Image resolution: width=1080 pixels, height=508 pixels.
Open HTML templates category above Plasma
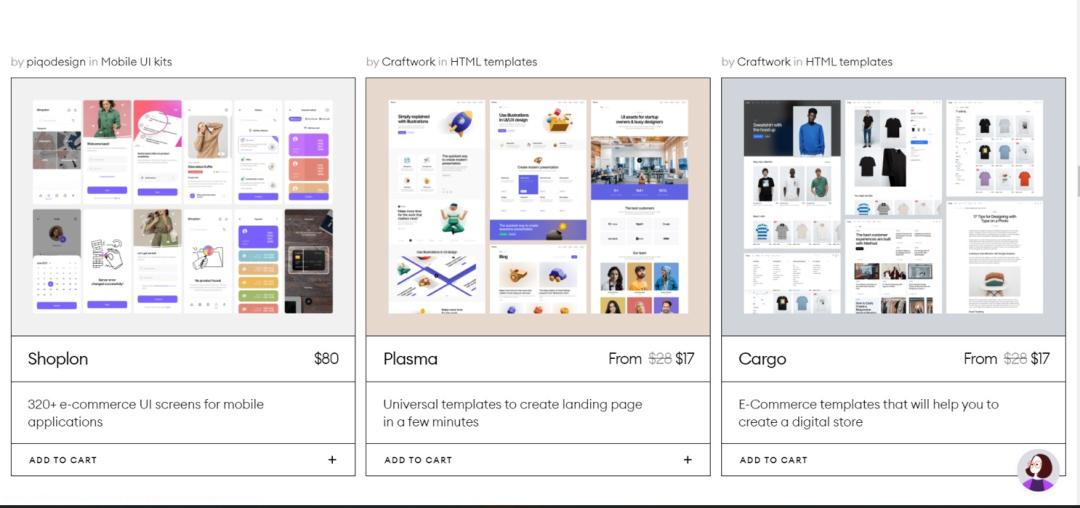tap(493, 62)
